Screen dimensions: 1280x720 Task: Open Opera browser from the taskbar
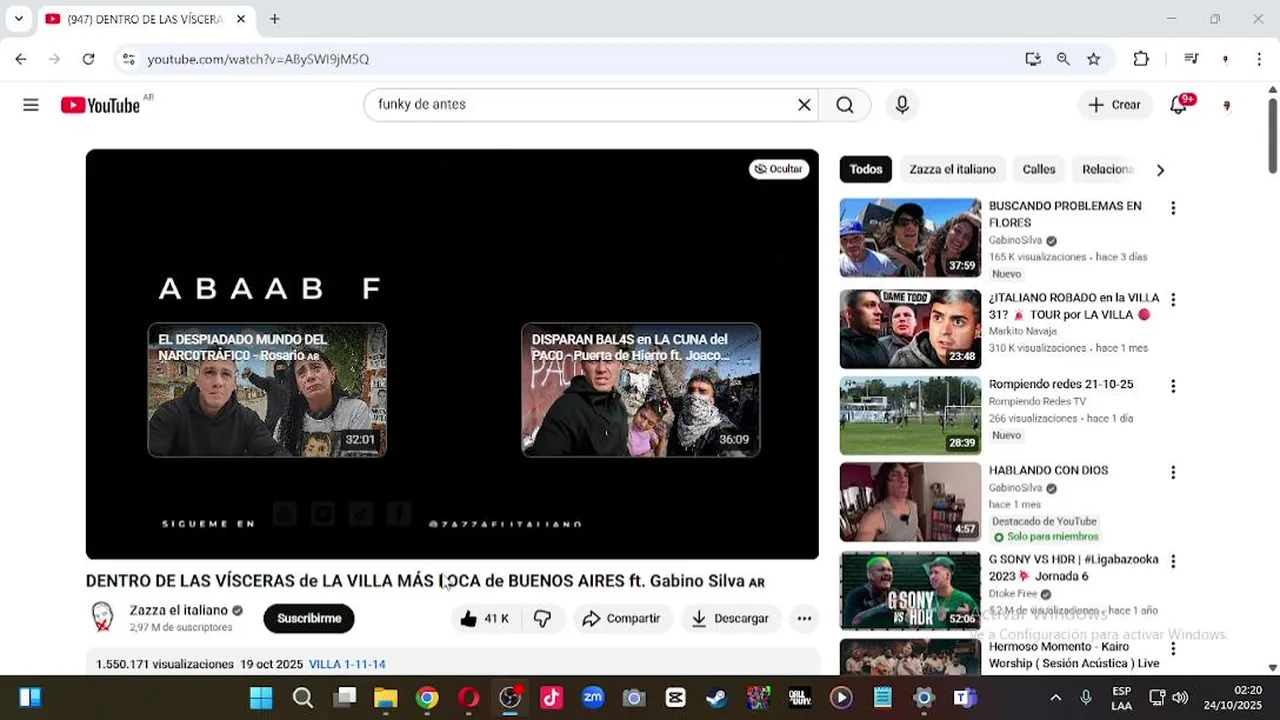(468, 698)
